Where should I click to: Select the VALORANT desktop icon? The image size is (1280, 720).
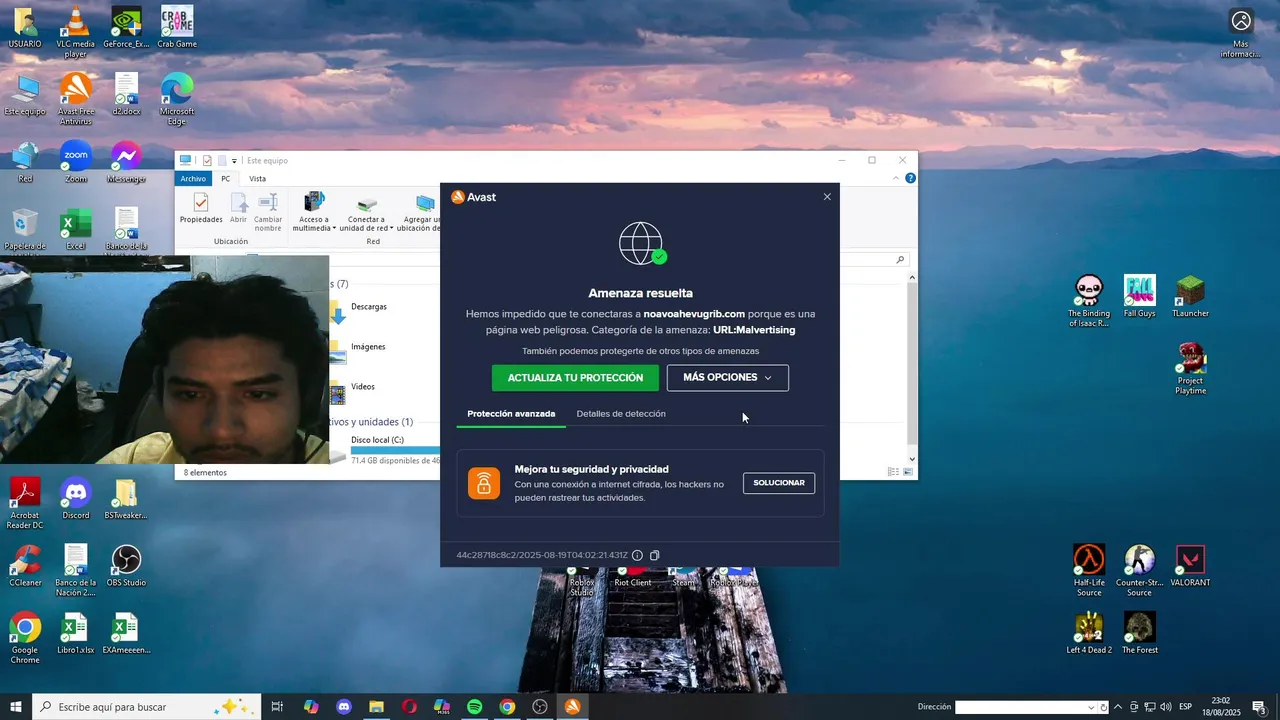coord(1190,566)
